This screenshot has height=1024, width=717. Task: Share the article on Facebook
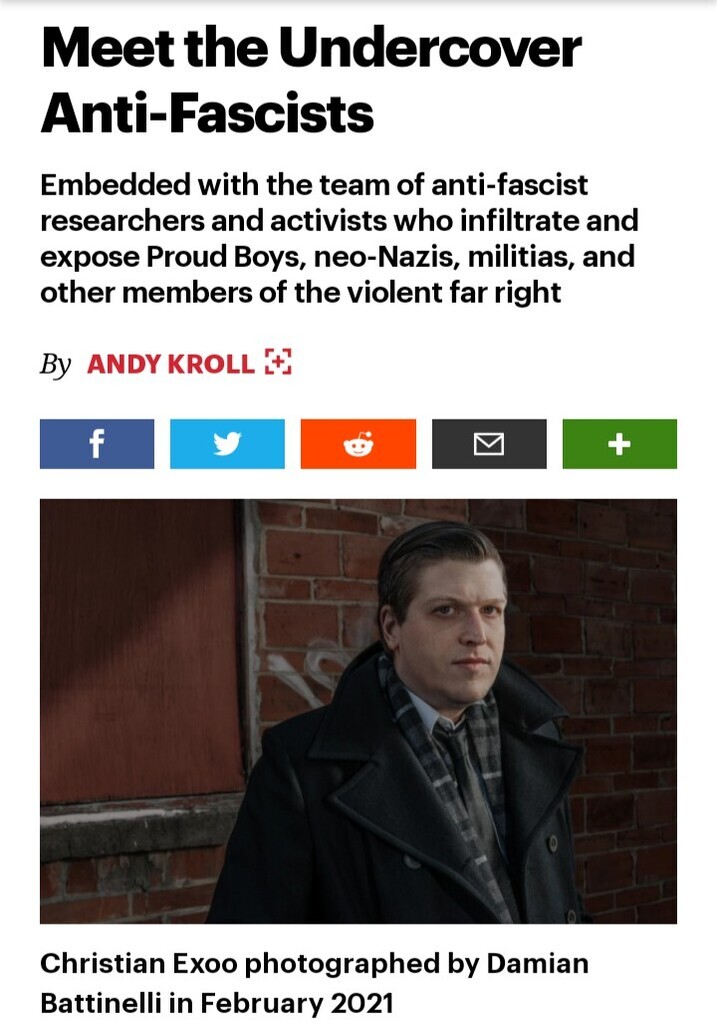click(97, 444)
